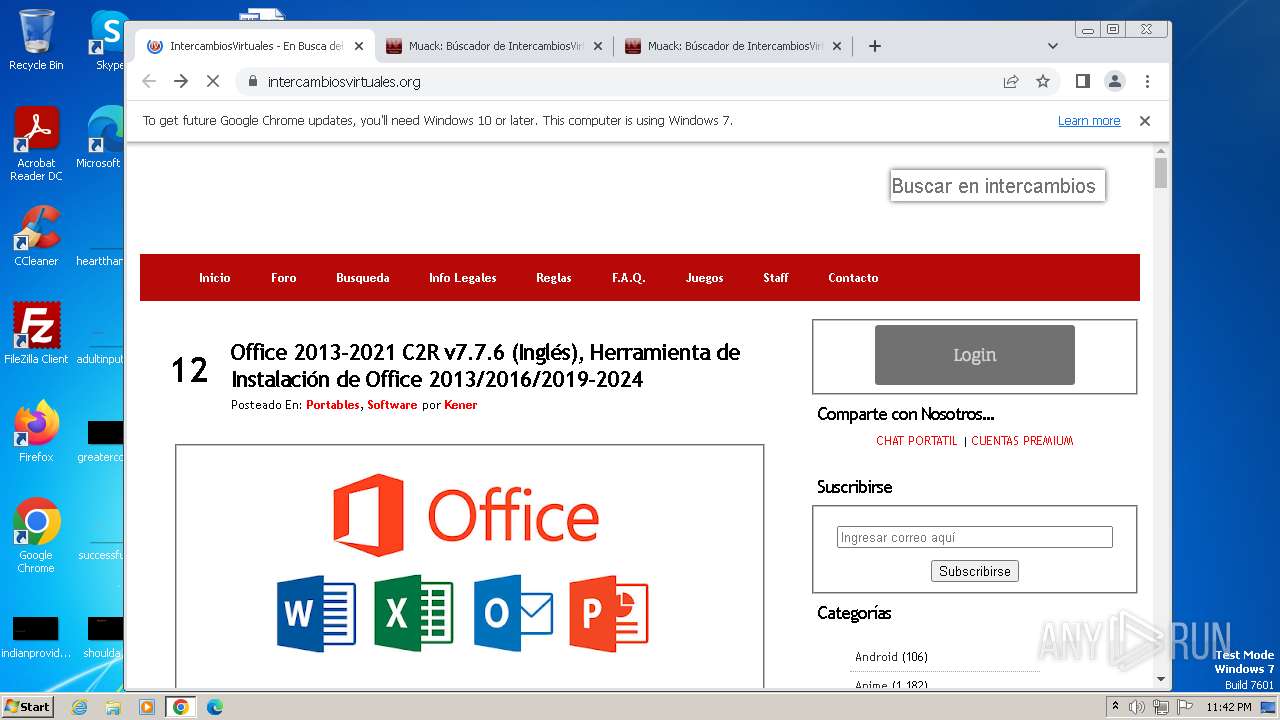Open the media player taskbar icon
The height and width of the screenshot is (720, 1280).
(x=147, y=707)
